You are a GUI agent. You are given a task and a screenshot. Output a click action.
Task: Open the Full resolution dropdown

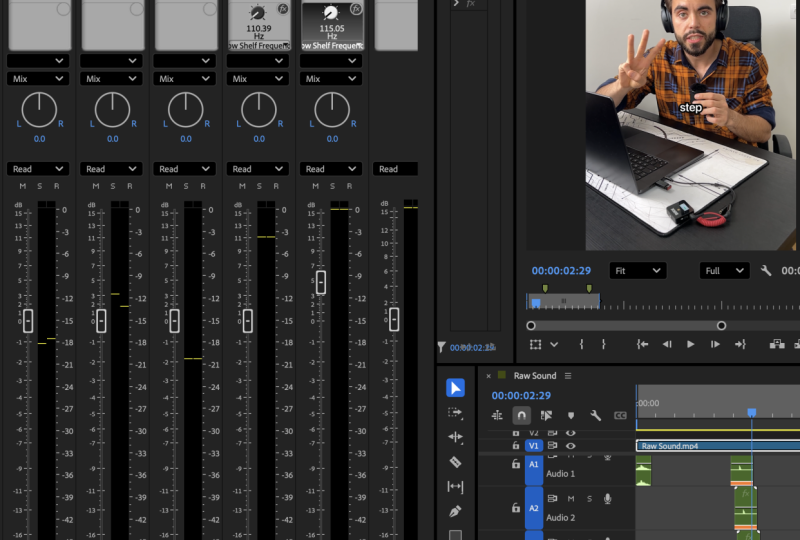point(724,271)
